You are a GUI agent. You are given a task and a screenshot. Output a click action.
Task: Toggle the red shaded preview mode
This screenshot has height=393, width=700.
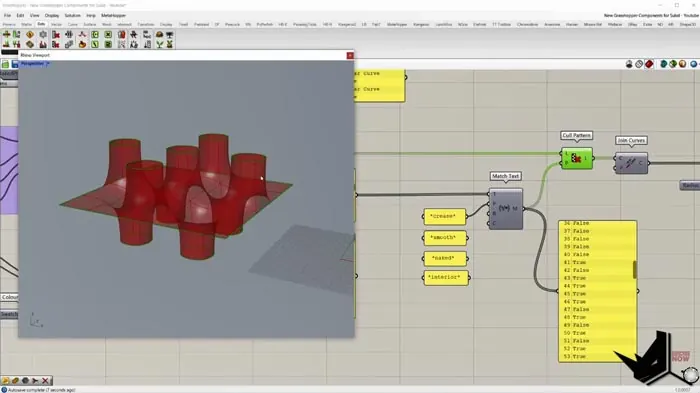(649, 64)
